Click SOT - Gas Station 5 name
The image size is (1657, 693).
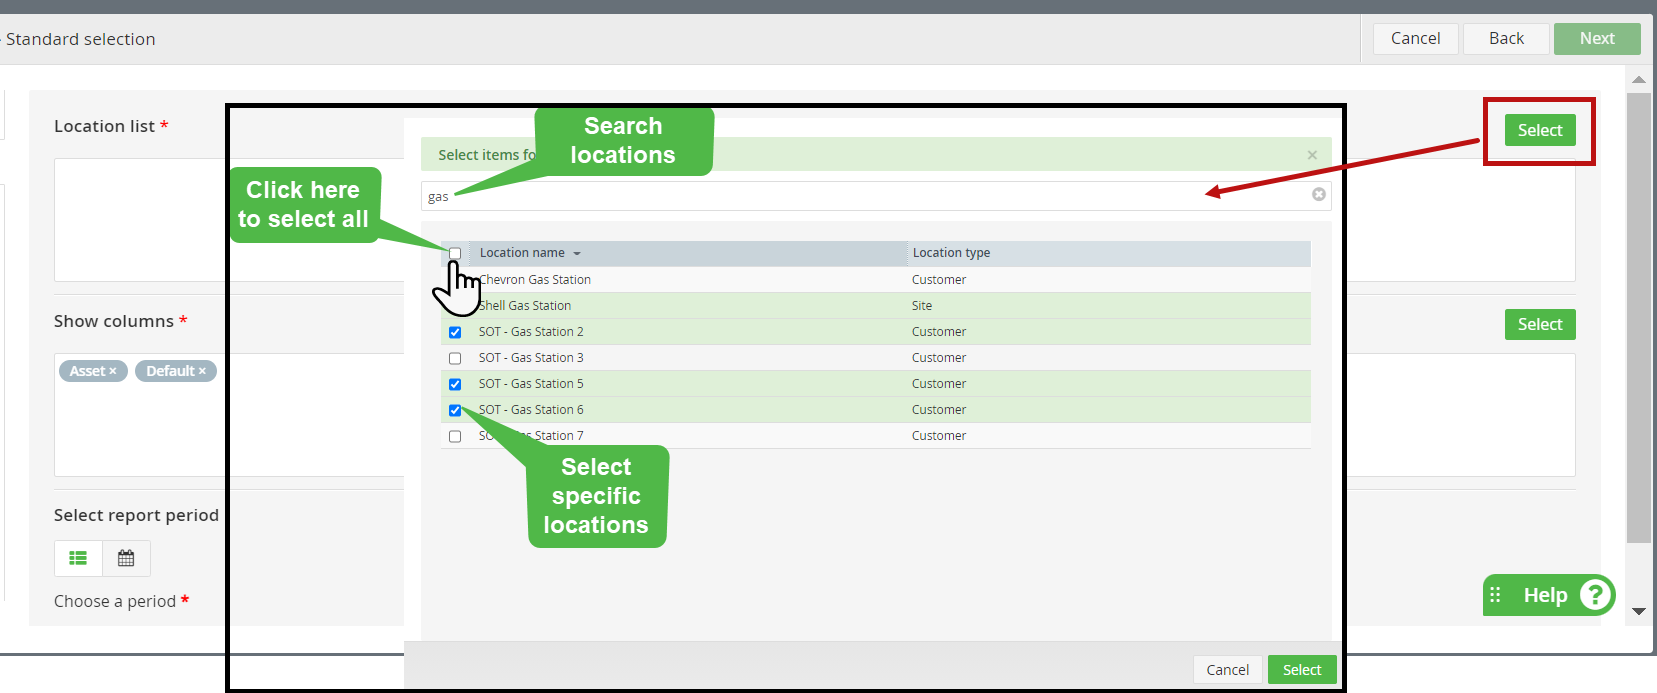pyautogui.click(x=531, y=384)
